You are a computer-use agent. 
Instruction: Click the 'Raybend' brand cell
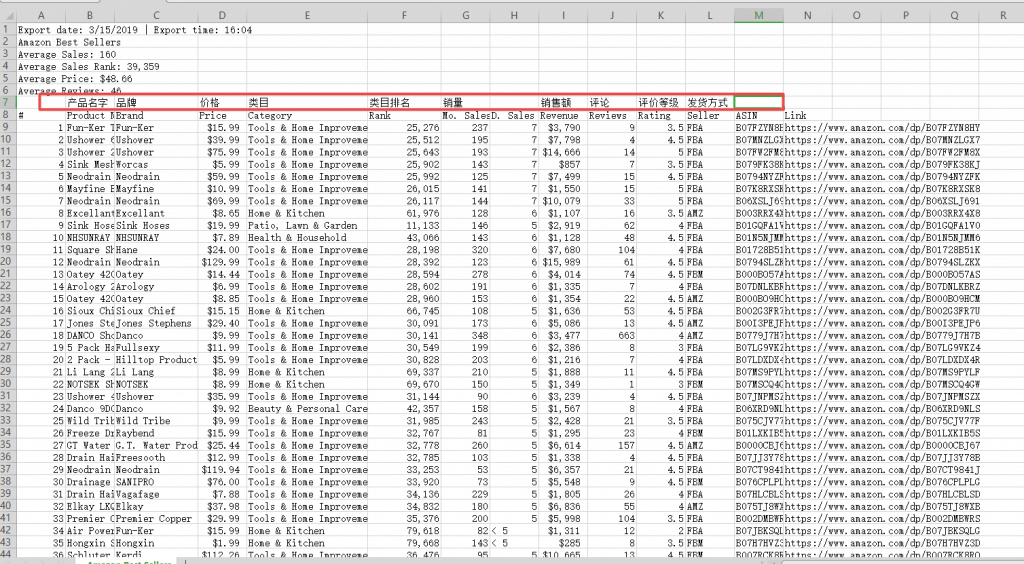point(157,433)
